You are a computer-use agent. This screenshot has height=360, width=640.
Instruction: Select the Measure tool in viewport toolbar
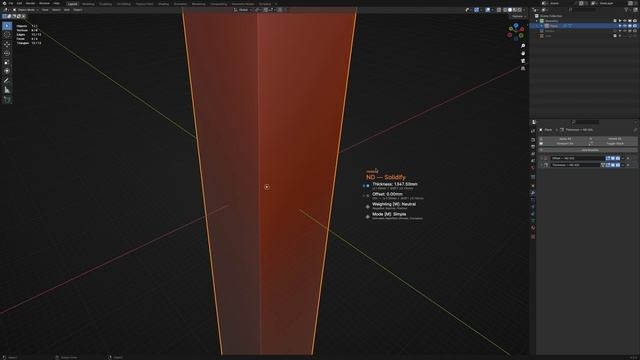click(7, 90)
